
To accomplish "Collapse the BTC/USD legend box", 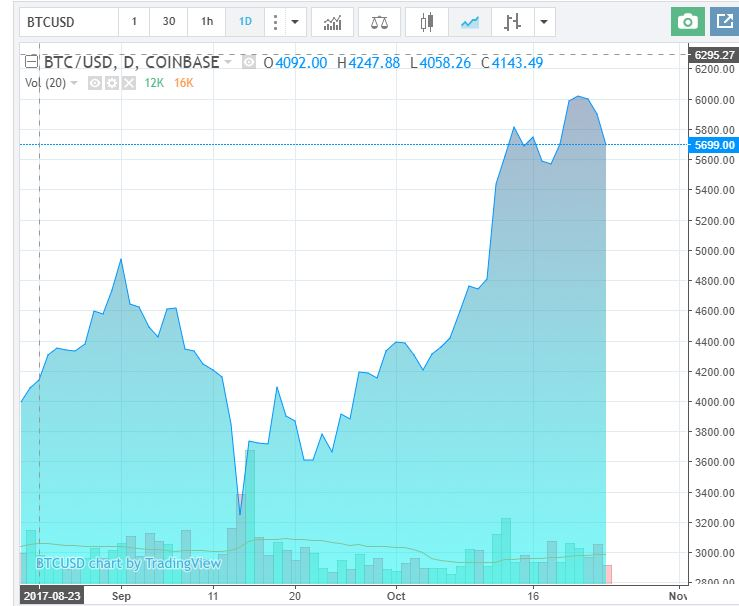I will pyautogui.click(x=31, y=62).
